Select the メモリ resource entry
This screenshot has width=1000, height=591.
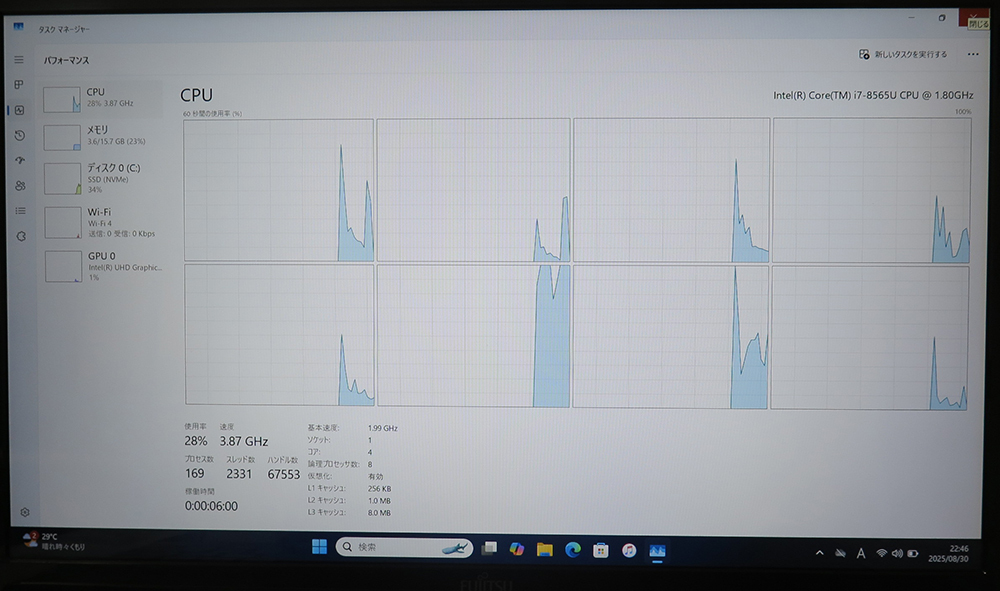point(102,136)
